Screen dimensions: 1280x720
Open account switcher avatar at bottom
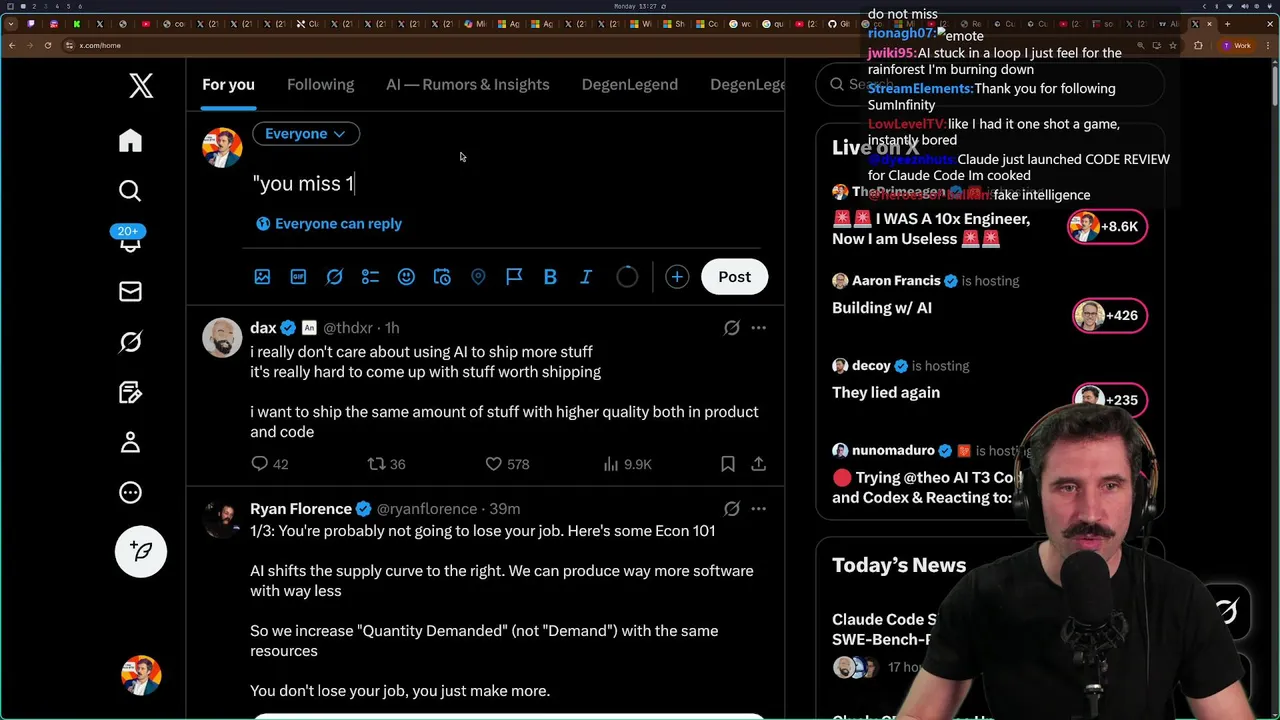[141, 675]
